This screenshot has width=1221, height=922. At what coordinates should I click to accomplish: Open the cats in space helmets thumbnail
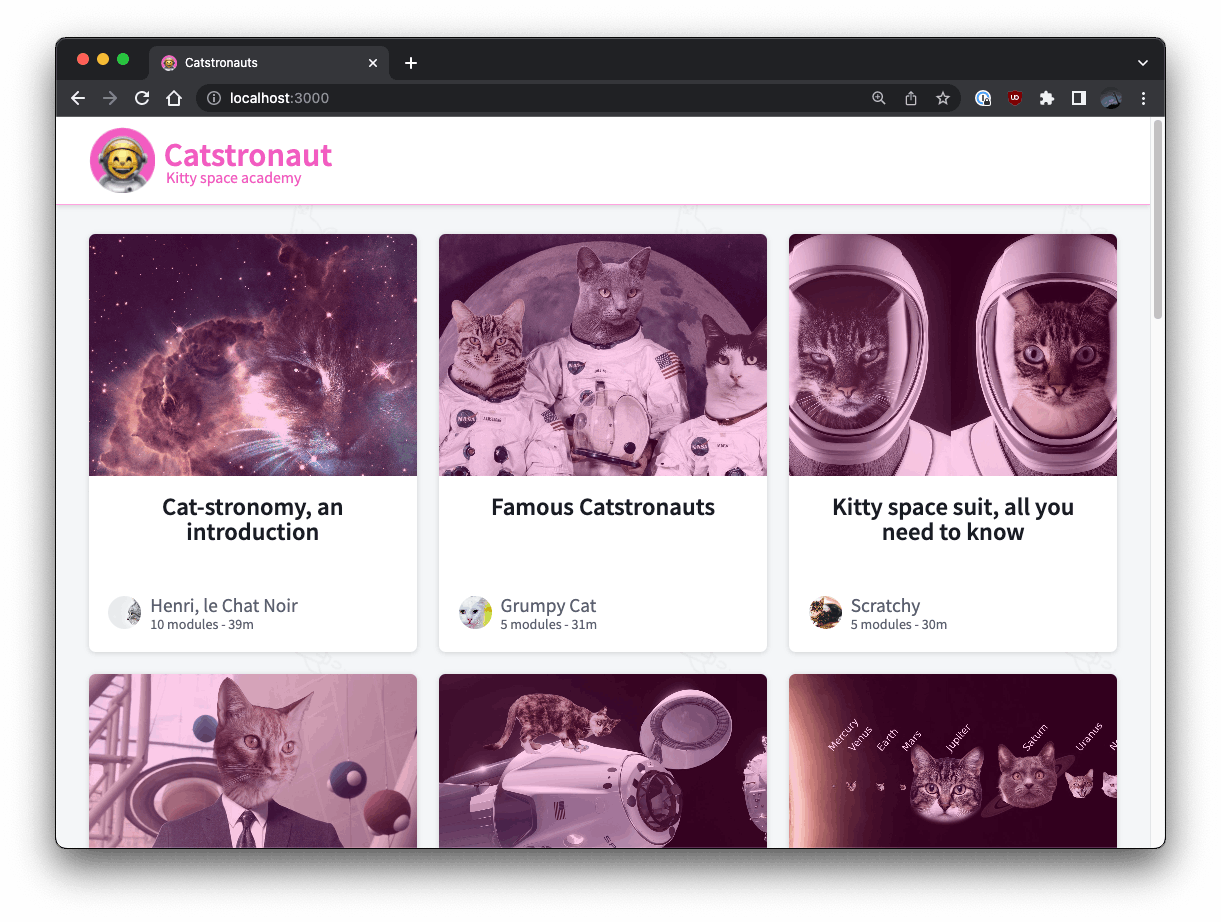pos(953,355)
